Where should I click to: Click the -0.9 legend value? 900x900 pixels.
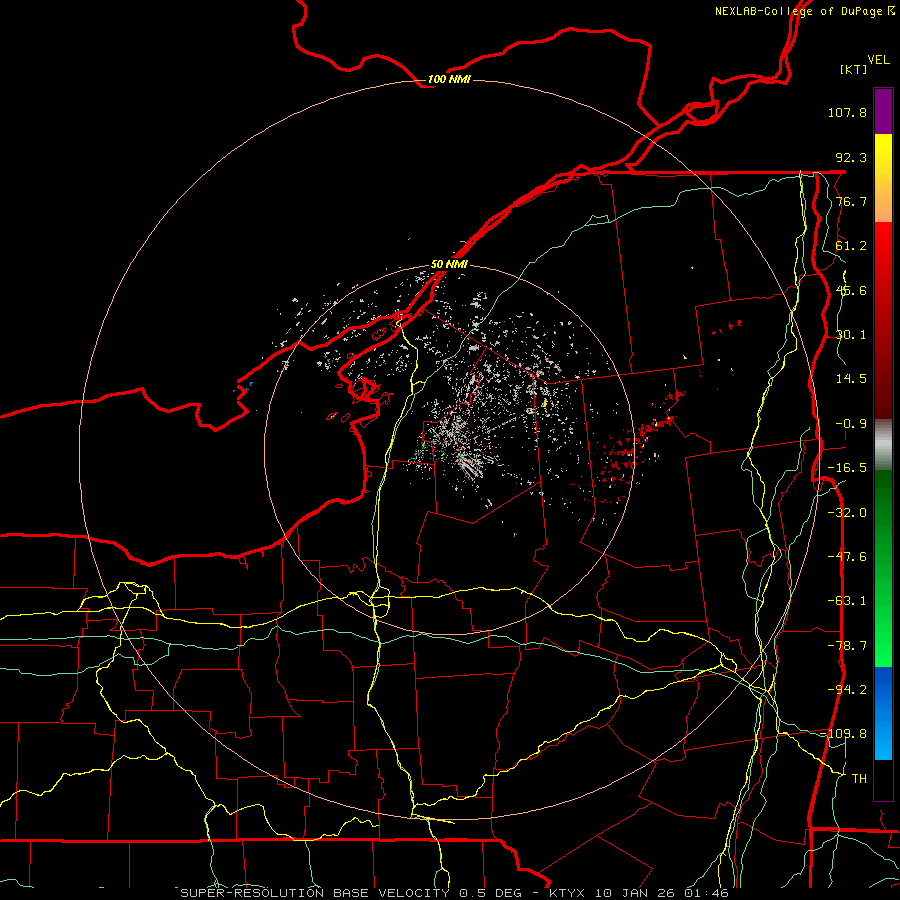(x=851, y=424)
